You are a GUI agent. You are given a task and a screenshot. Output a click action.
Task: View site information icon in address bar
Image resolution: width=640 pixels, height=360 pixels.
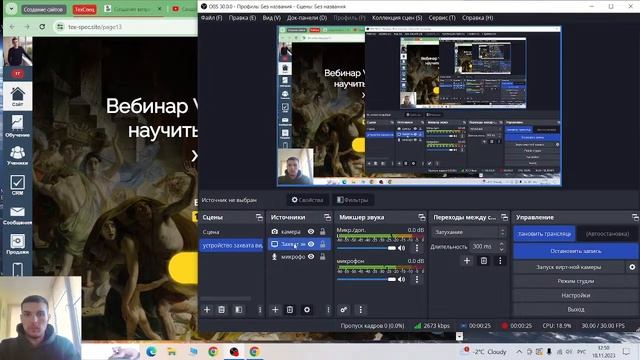(60, 27)
